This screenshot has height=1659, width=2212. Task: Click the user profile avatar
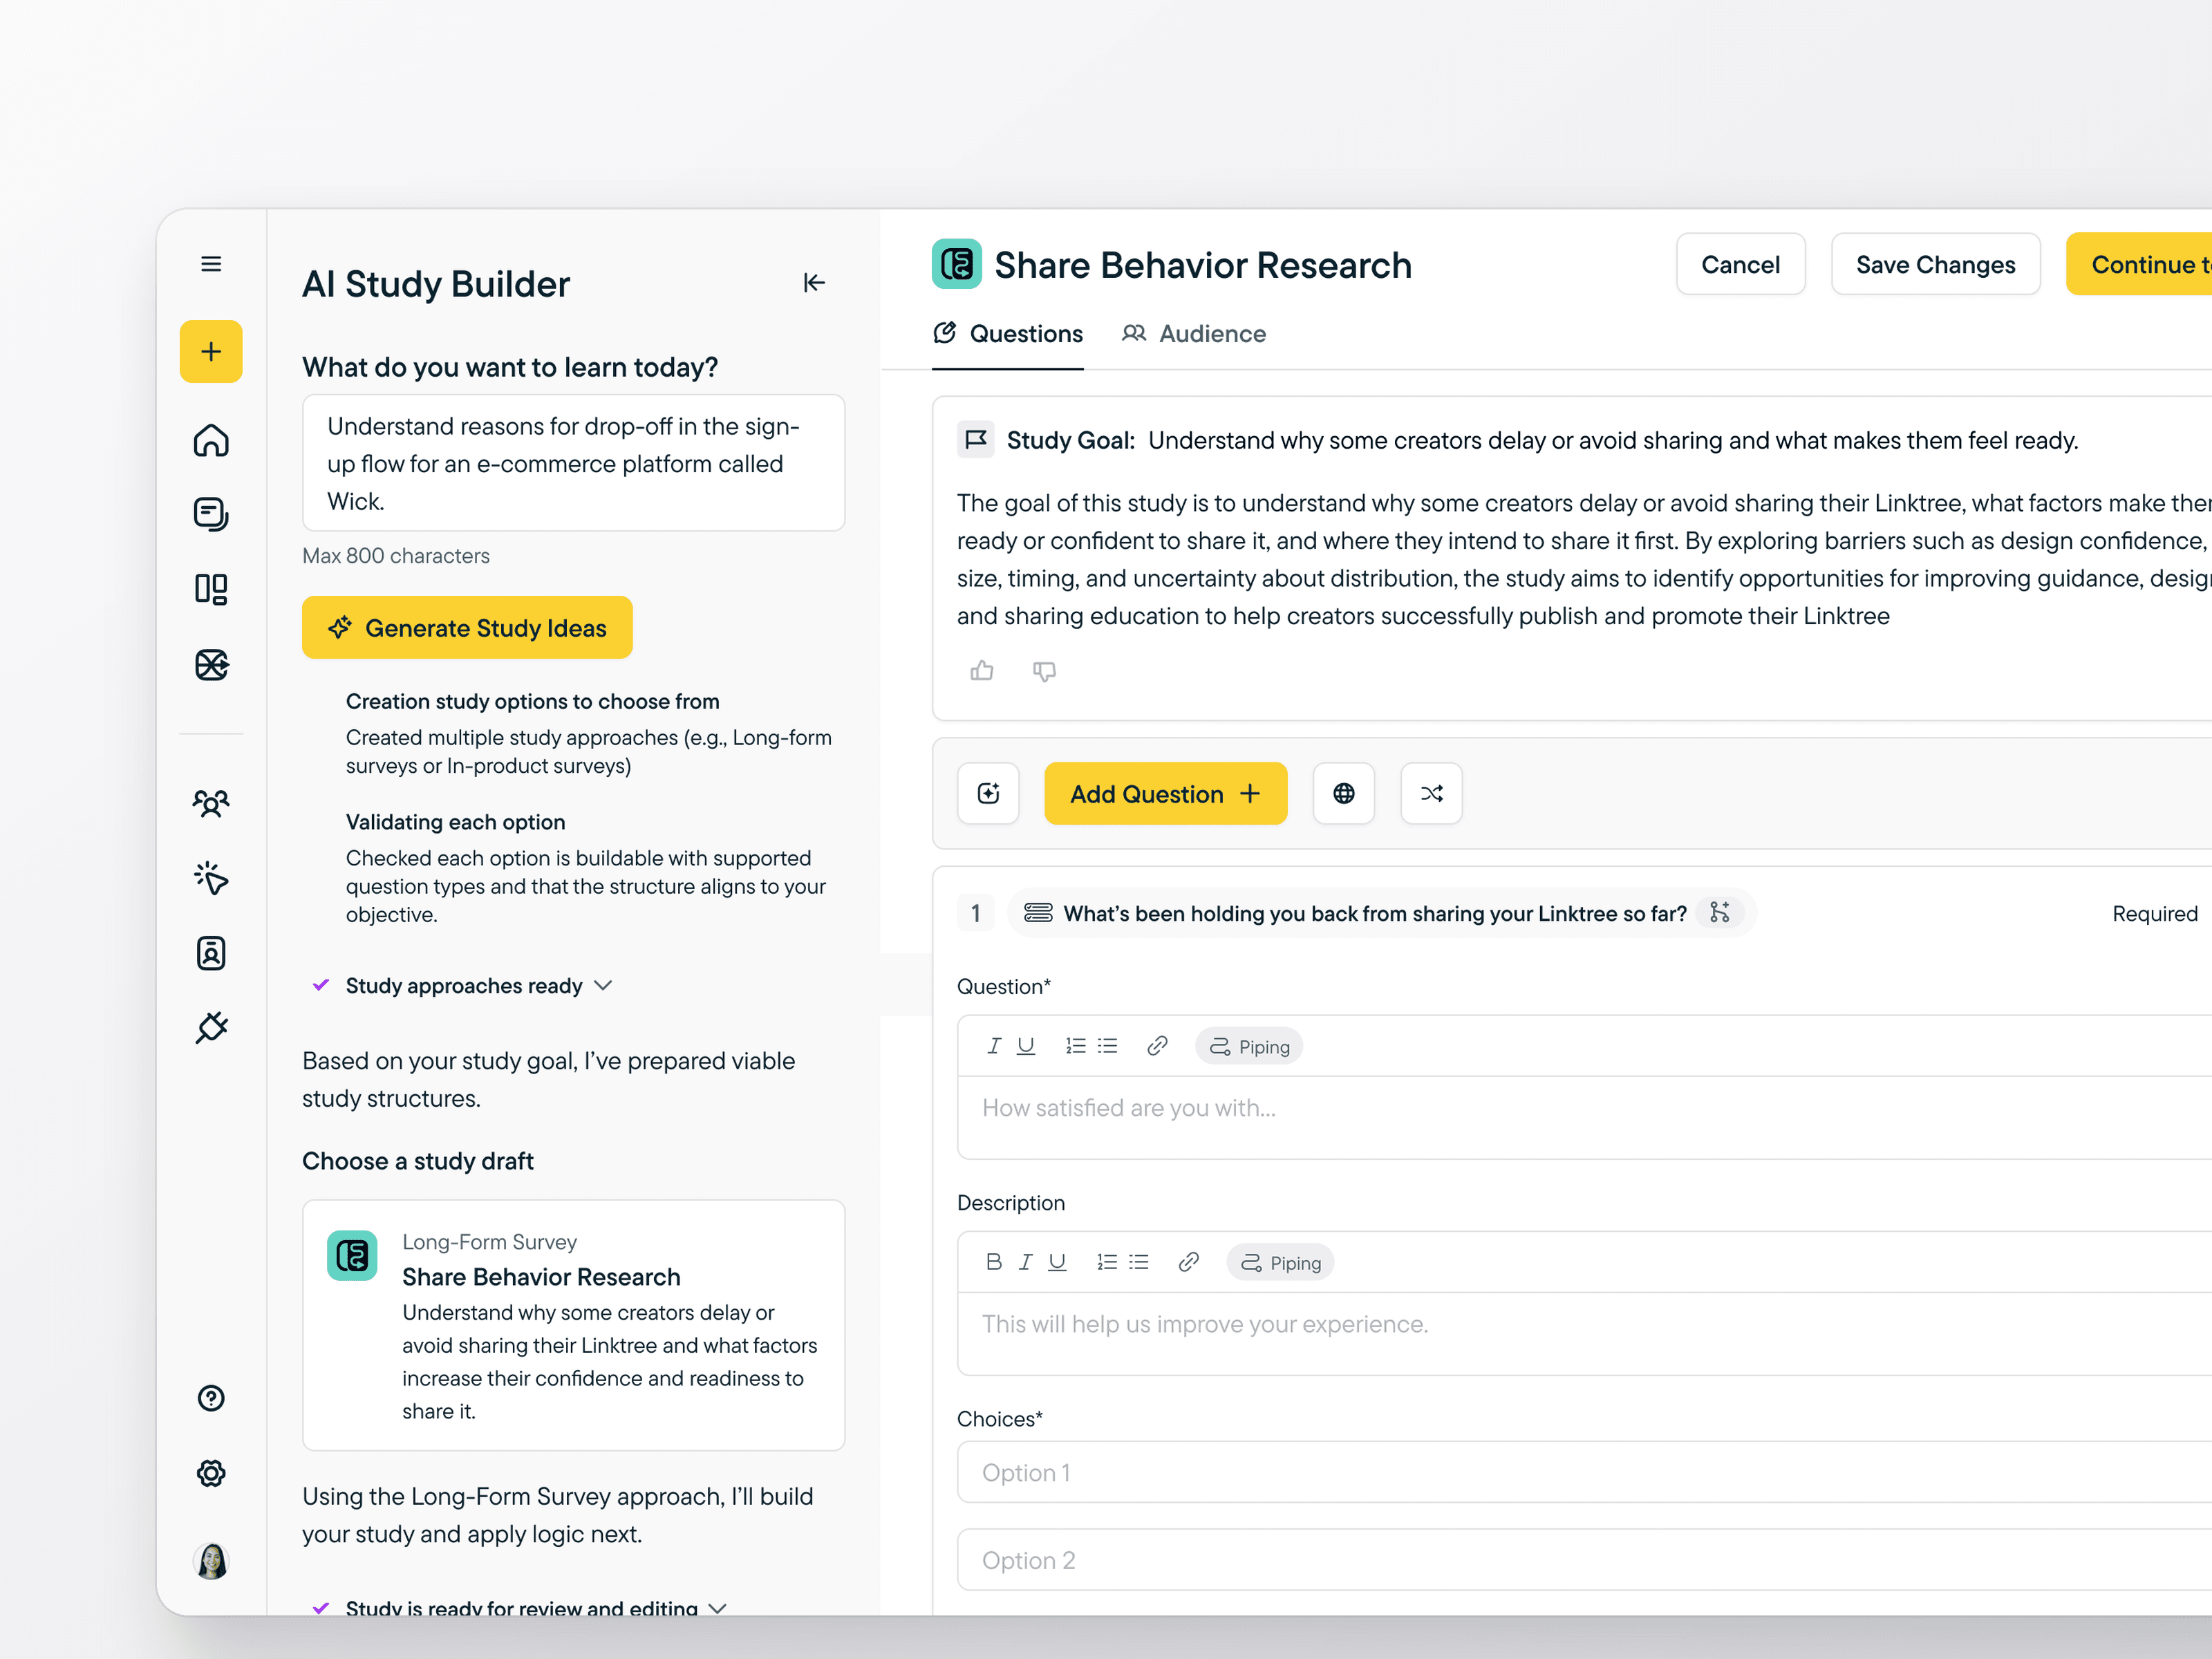211,1560
